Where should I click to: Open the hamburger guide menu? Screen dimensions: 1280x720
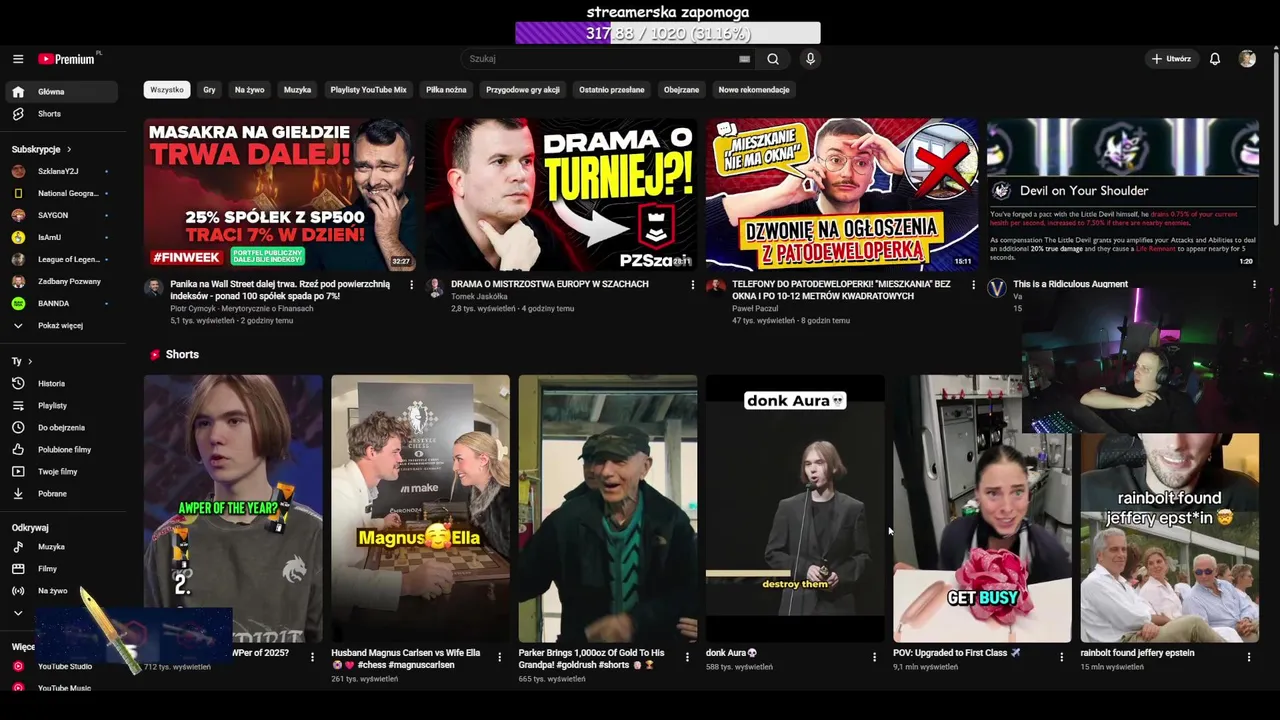(x=18, y=59)
